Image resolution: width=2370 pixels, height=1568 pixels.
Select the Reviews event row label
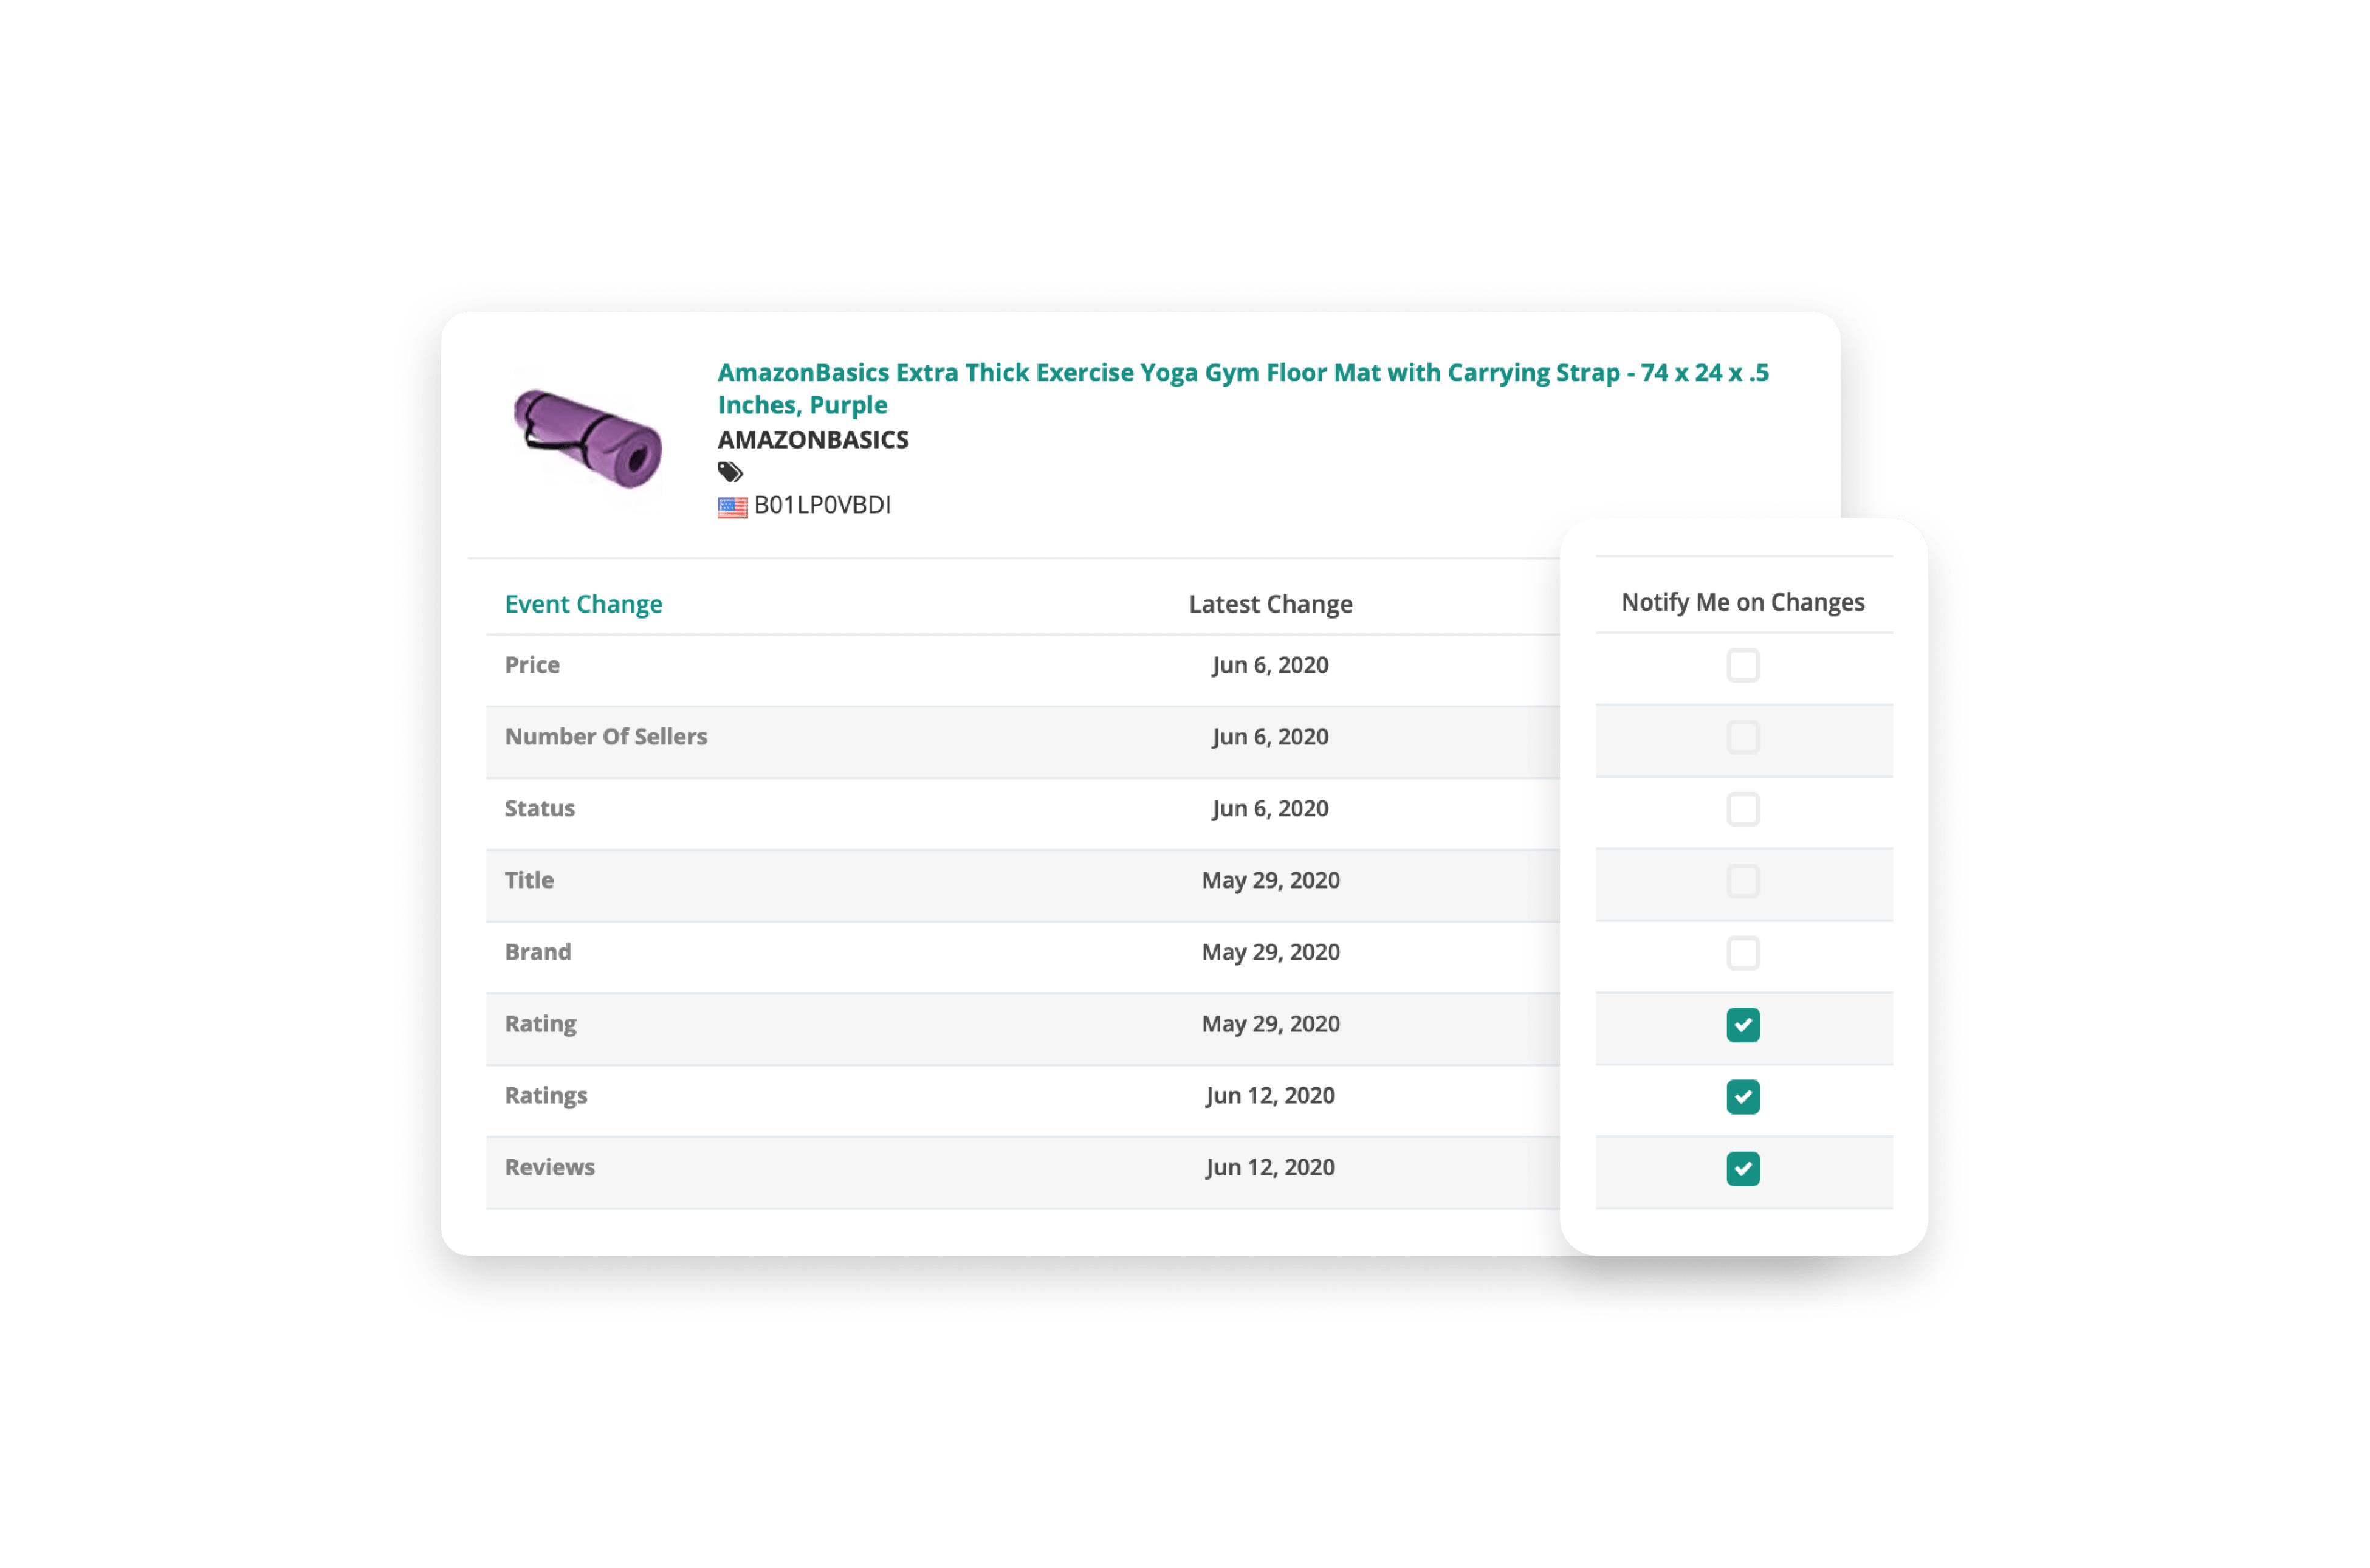[549, 1167]
